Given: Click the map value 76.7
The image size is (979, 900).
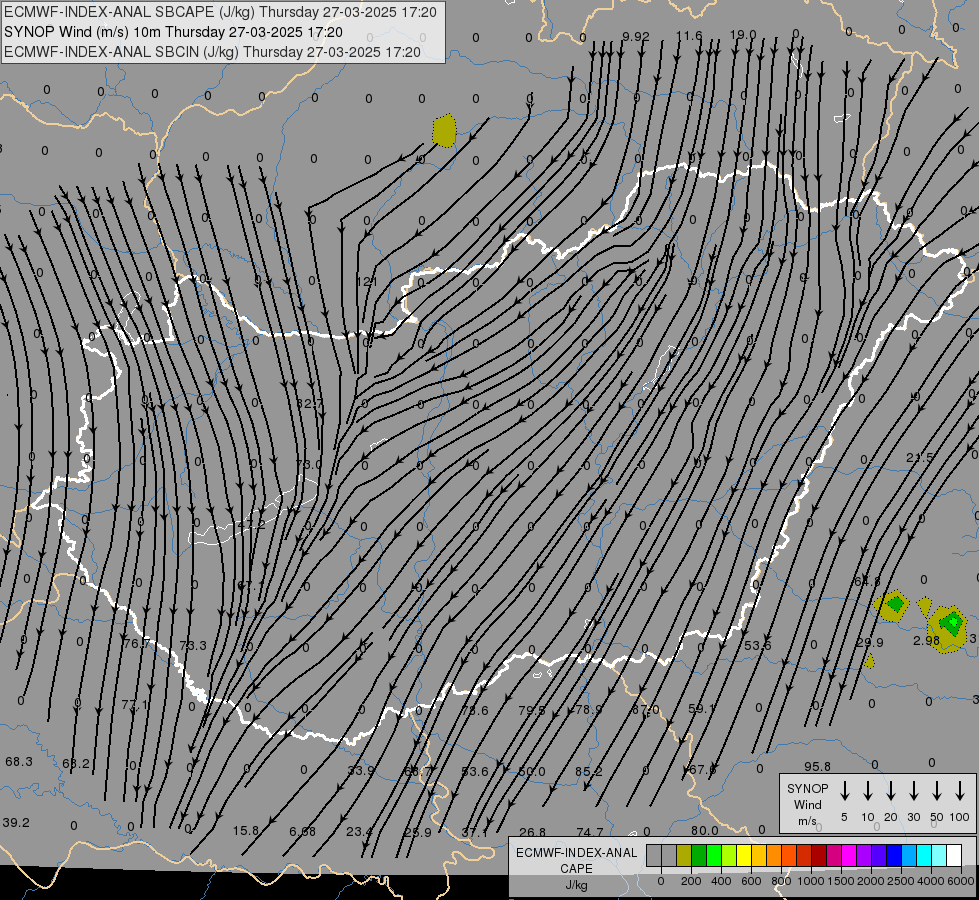Looking at the screenshot, I should [x=137, y=644].
